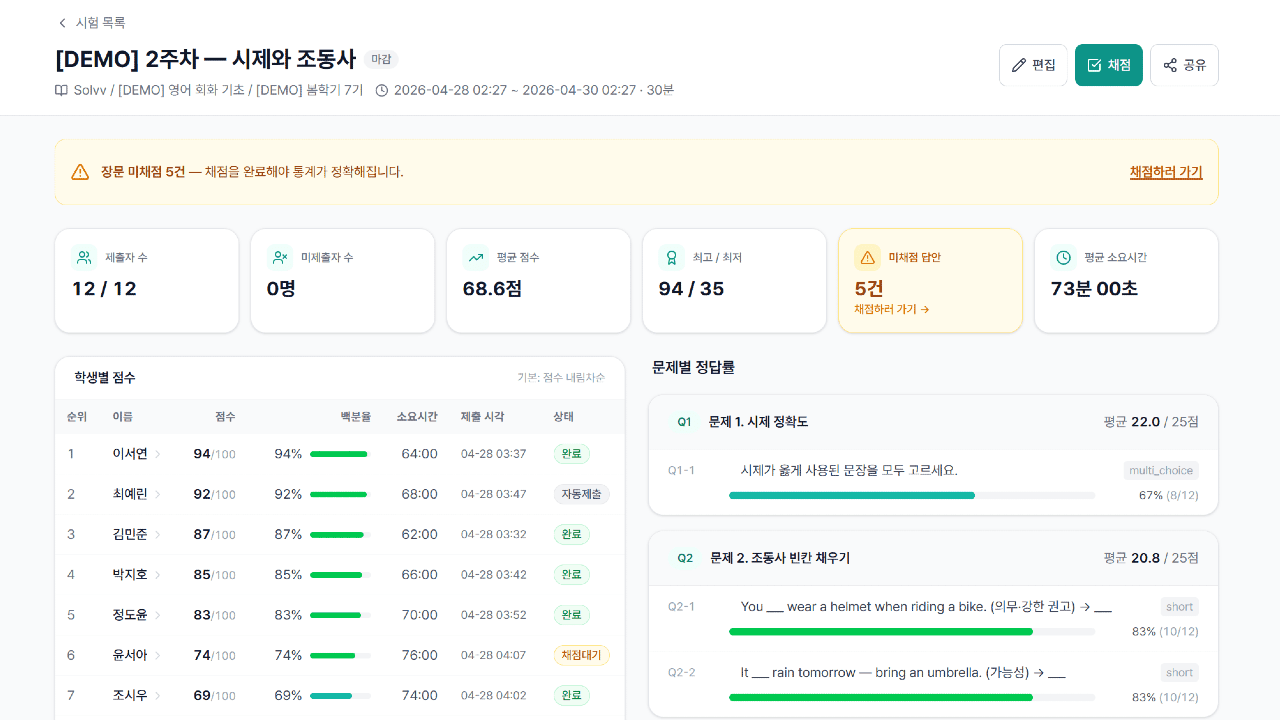The width and height of the screenshot is (1280, 720).
Task: Click 박지호's score 85/100
Action: (214, 575)
